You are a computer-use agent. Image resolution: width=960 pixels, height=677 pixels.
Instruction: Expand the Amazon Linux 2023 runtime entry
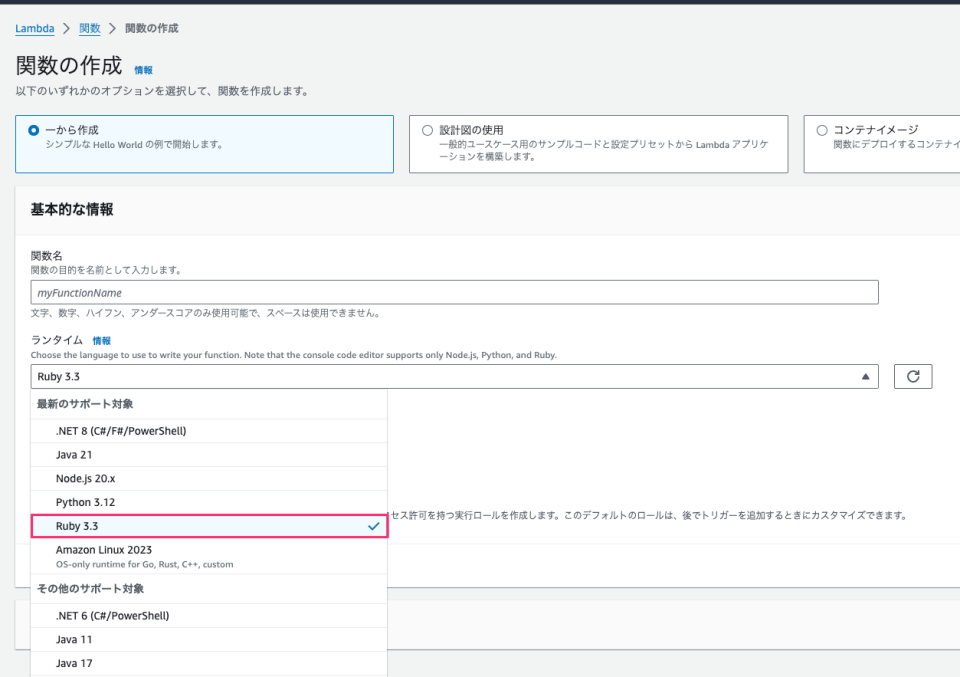200,555
